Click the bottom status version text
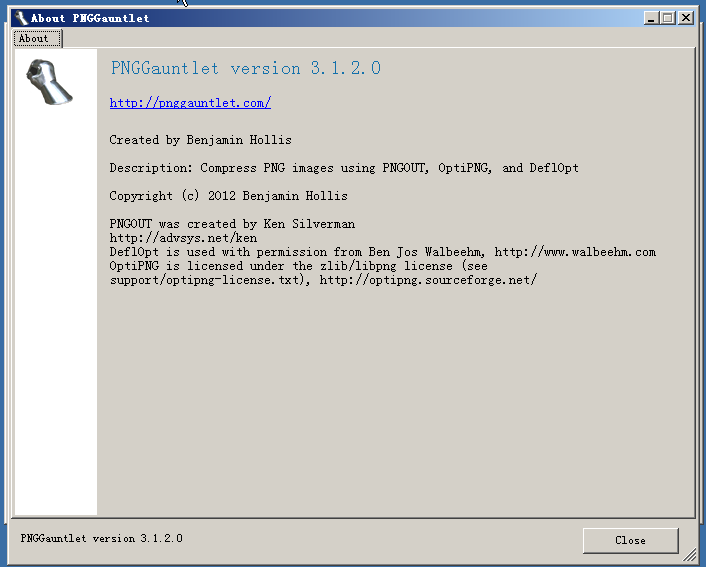Viewport: 706px width, 567px height. coord(102,539)
